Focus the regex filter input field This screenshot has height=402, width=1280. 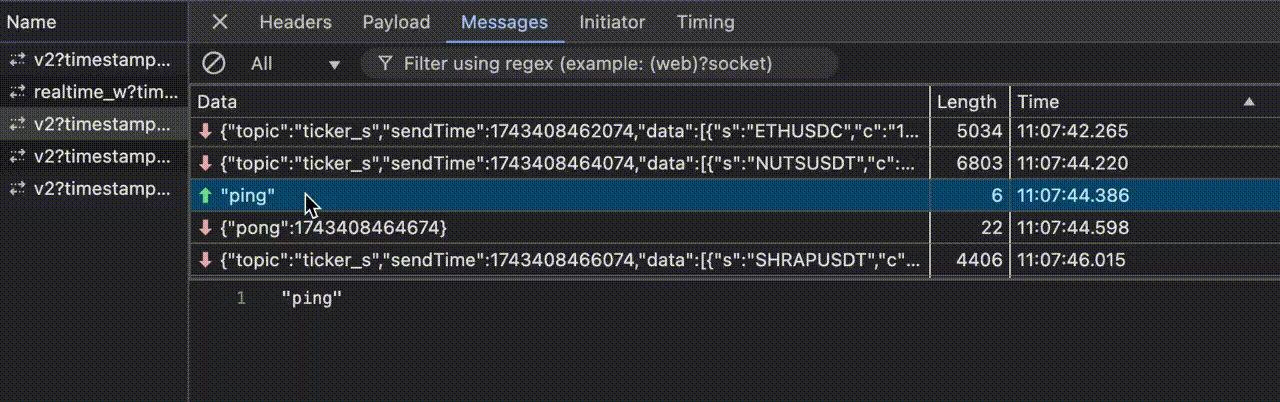[600, 64]
